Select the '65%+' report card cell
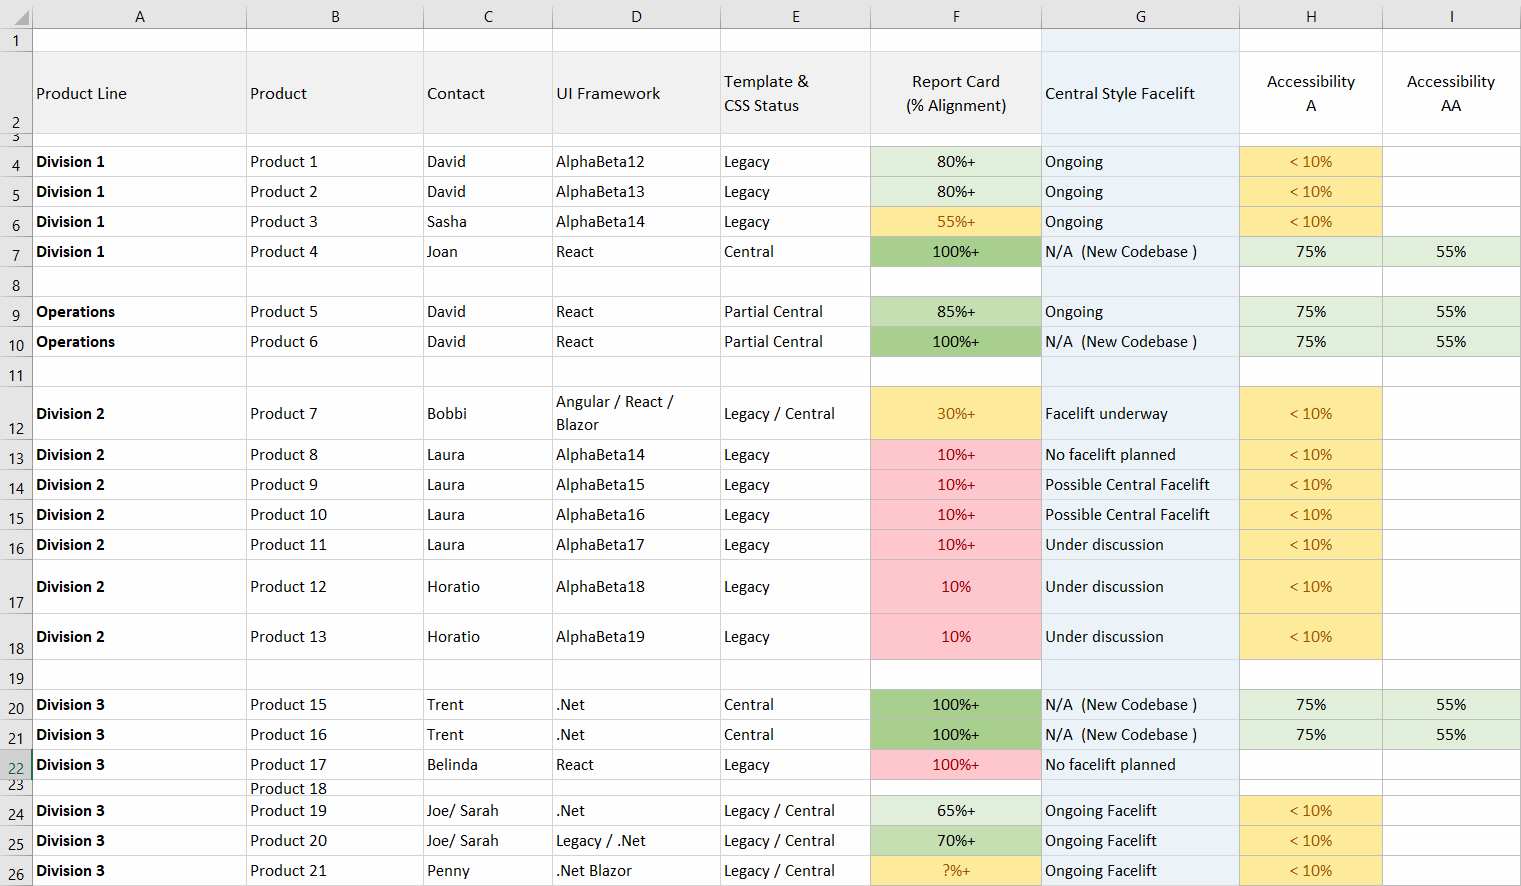Image resolution: width=1521 pixels, height=886 pixels. click(x=956, y=811)
